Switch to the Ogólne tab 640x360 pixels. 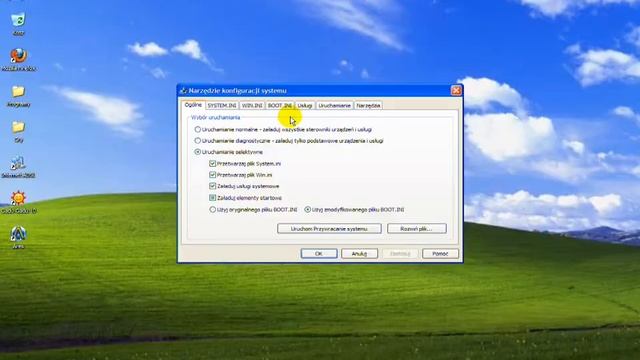(x=193, y=105)
